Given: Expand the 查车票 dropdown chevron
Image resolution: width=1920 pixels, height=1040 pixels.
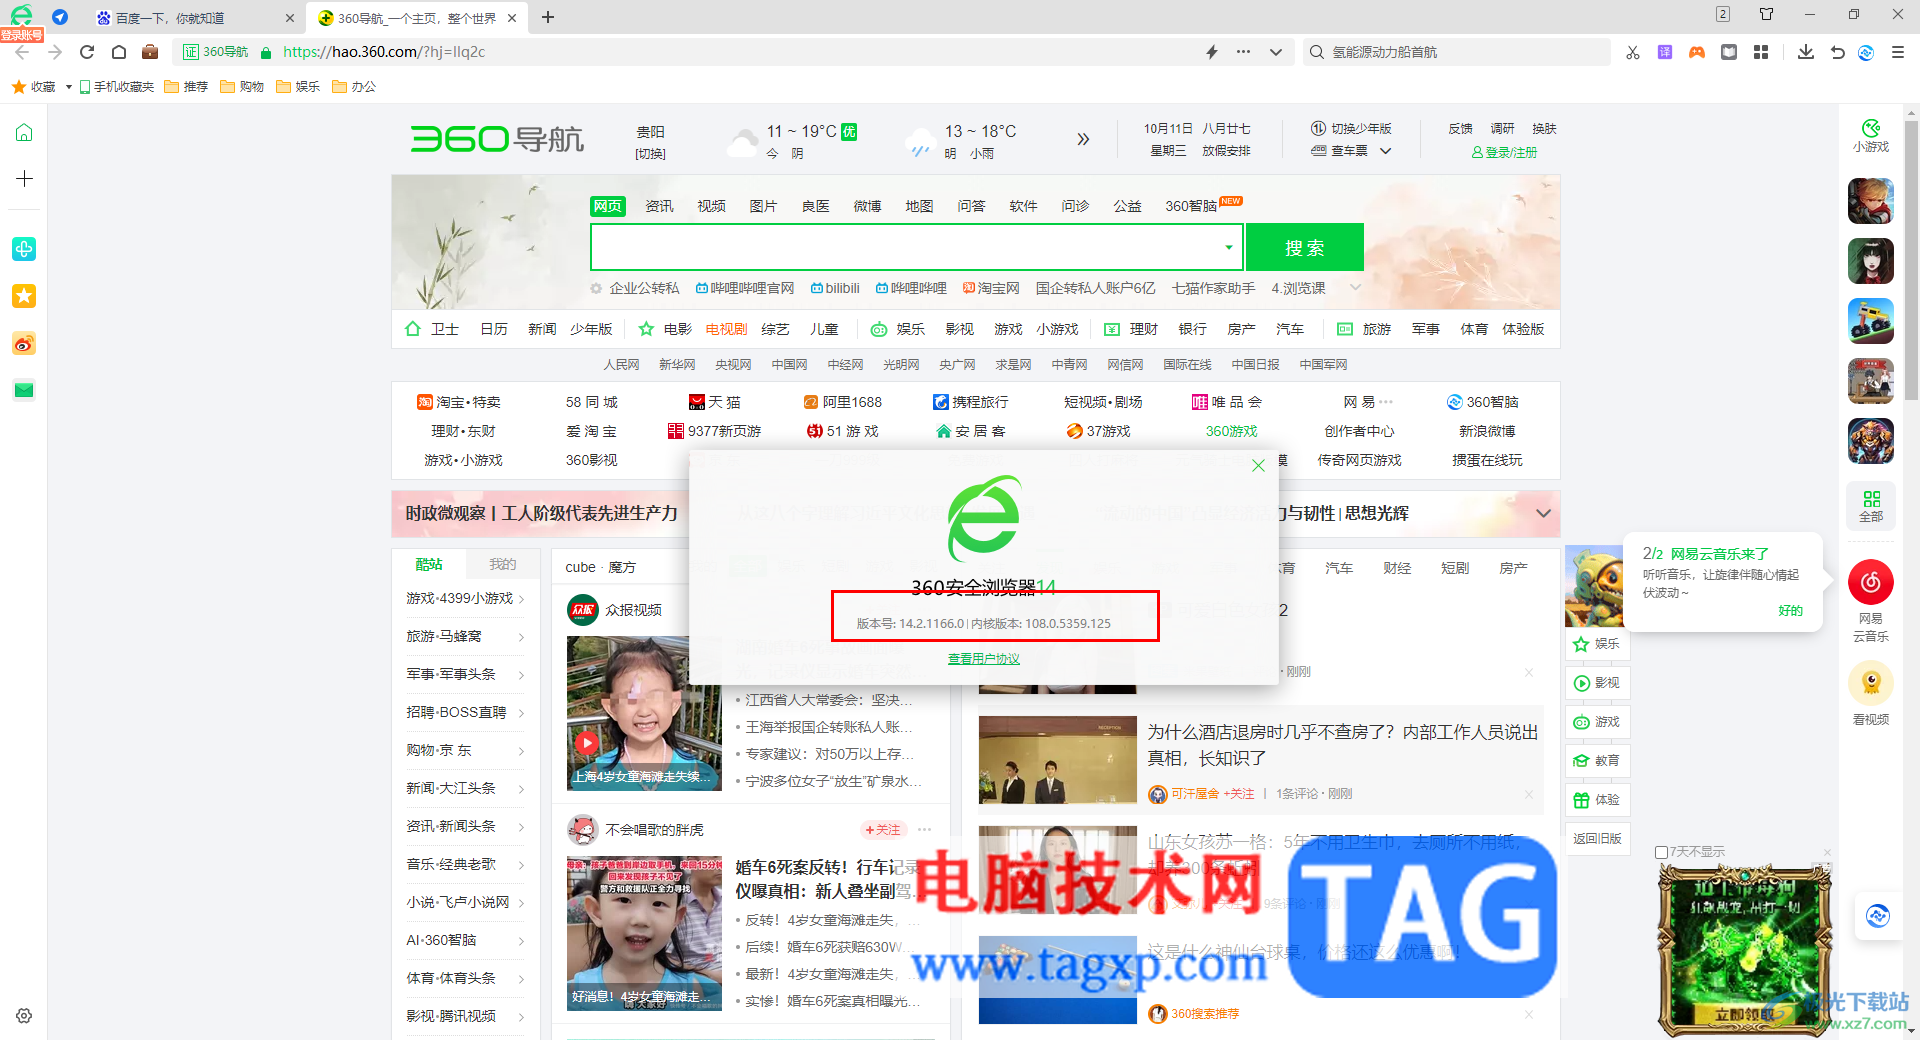Looking at the screenshot, I should [1386, 151].
